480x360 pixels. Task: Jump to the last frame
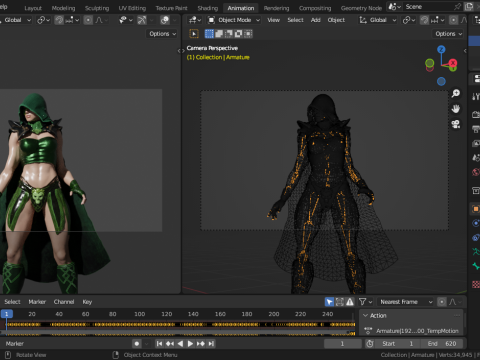click(211, 344)
